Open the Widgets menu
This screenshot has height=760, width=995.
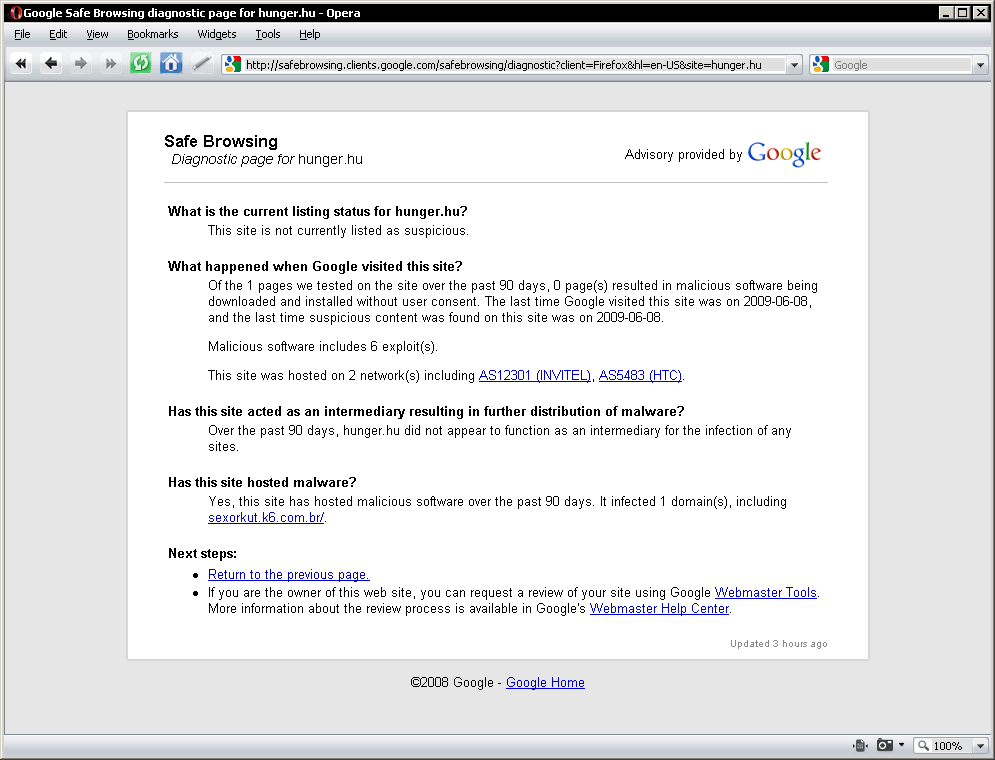(216, 34)
